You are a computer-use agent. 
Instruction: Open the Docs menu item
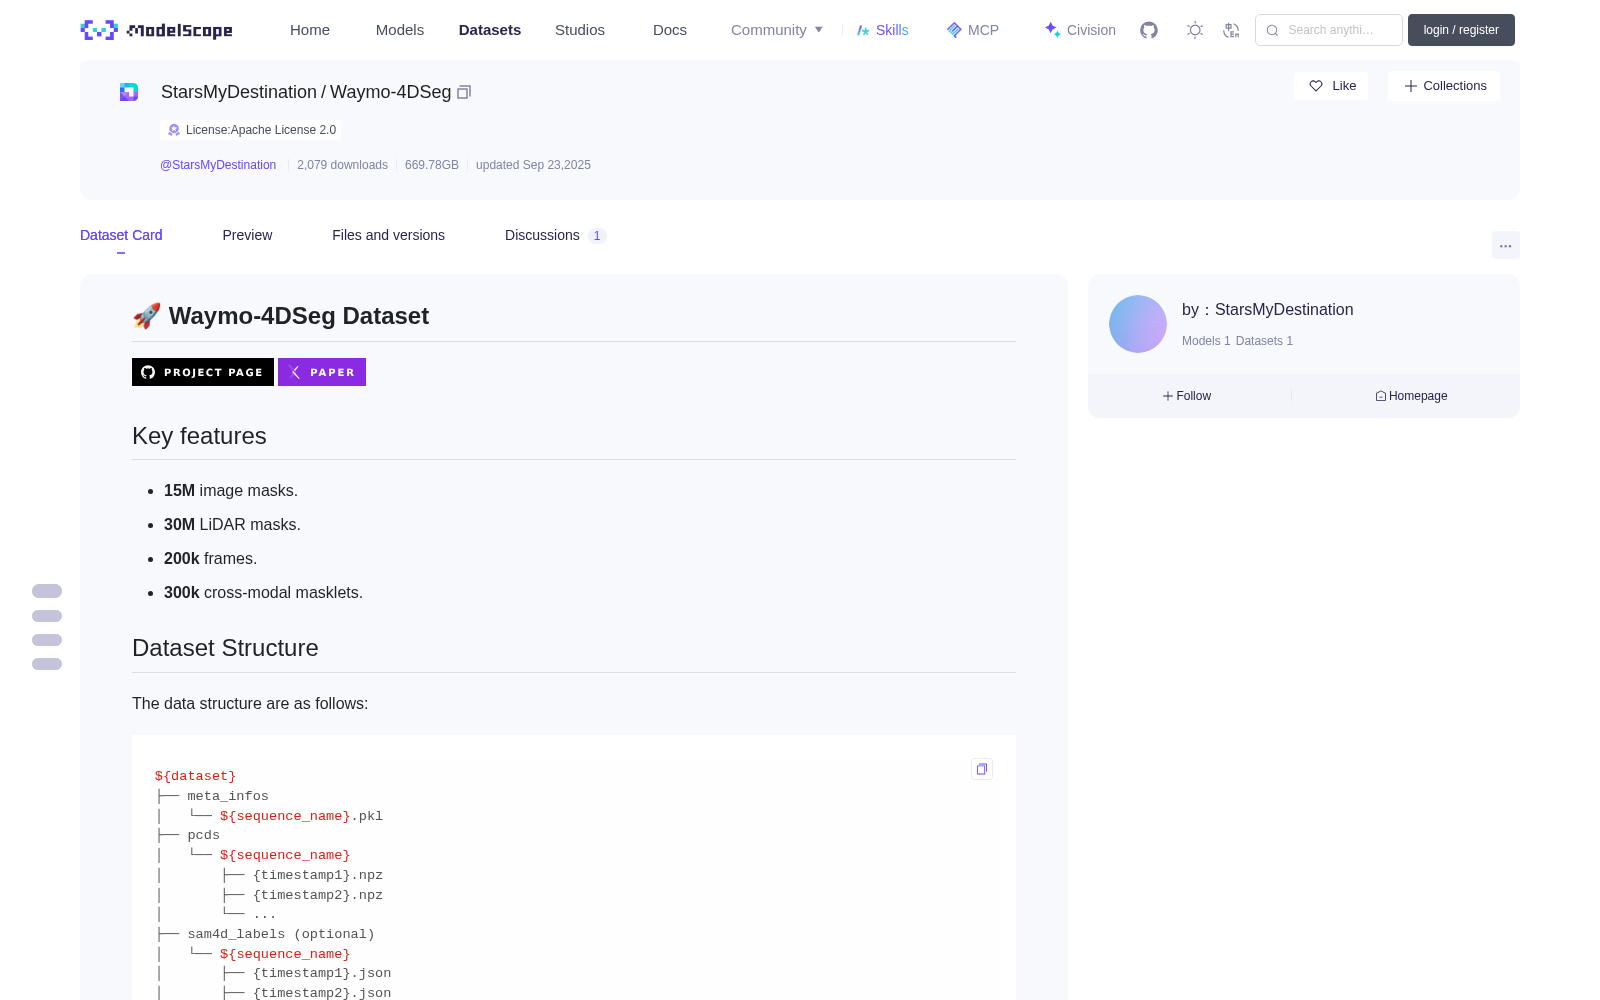pos(670,30)
